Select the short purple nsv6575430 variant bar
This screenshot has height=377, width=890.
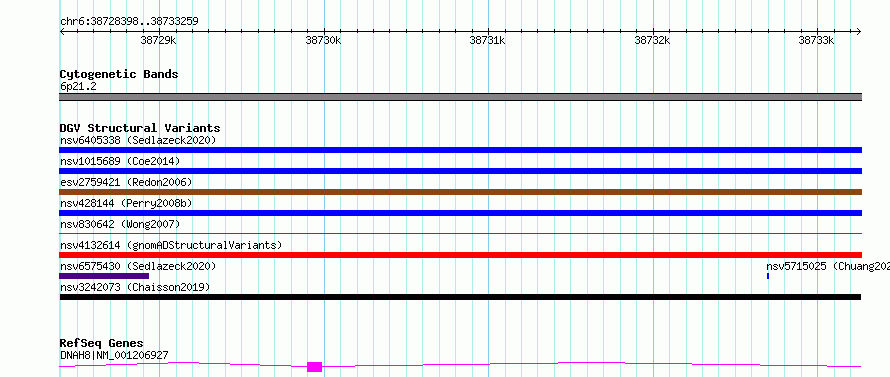tap(104, 276)
